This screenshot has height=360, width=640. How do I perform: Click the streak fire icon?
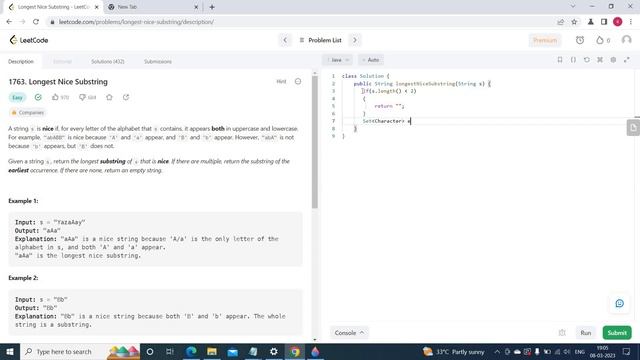click(x=600, y=40)
